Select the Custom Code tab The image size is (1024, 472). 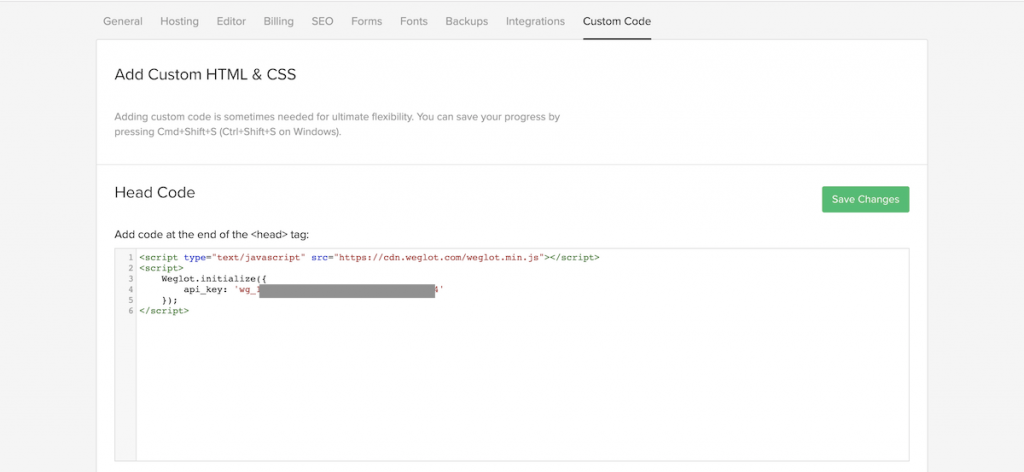pyautogui.click(x=616, y=21)
